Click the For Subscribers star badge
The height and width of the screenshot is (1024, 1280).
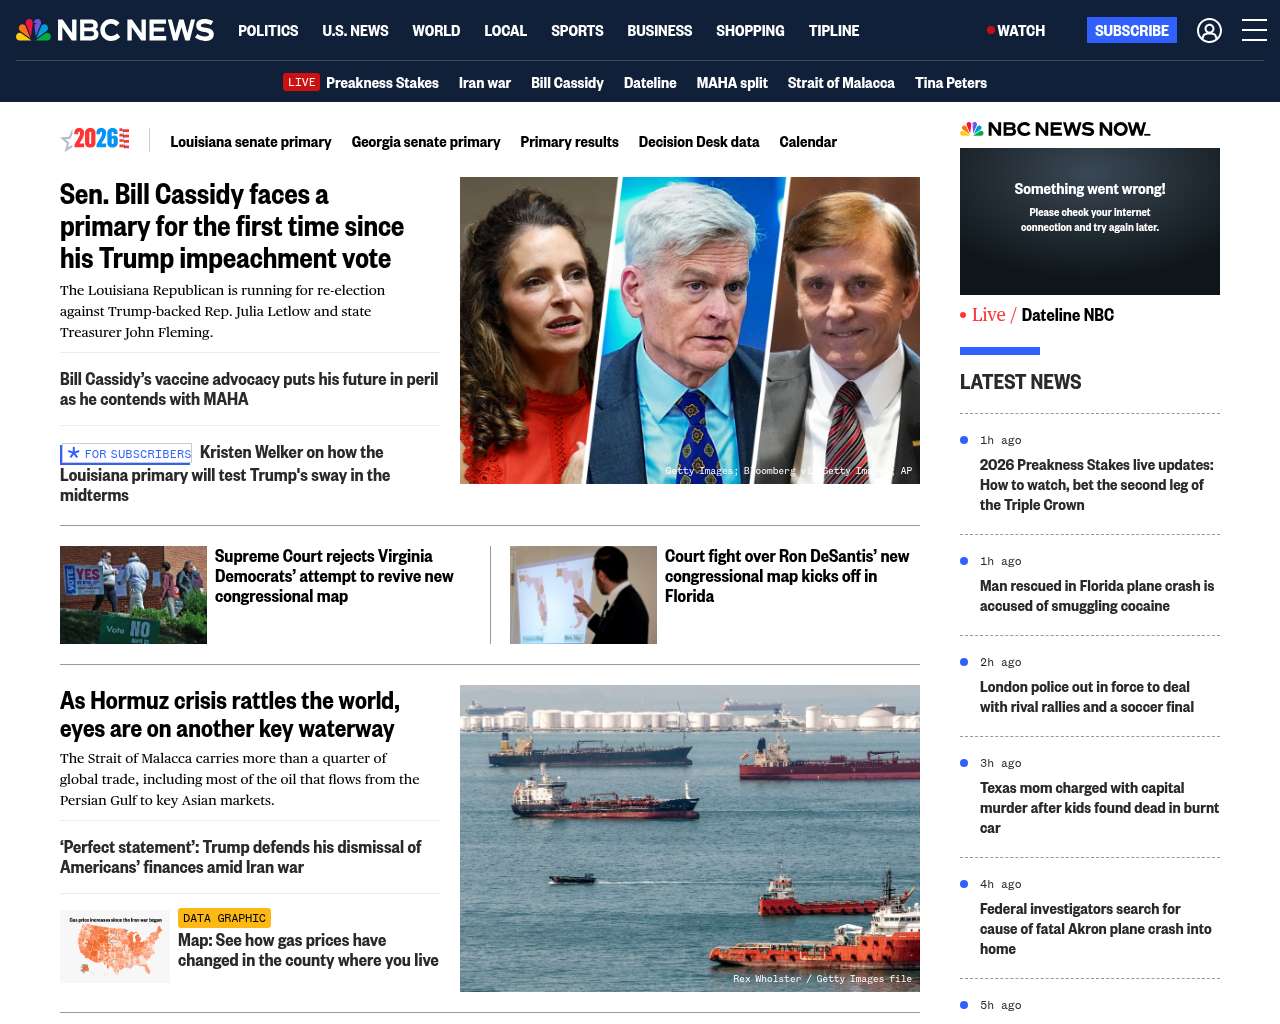point(126,454)
